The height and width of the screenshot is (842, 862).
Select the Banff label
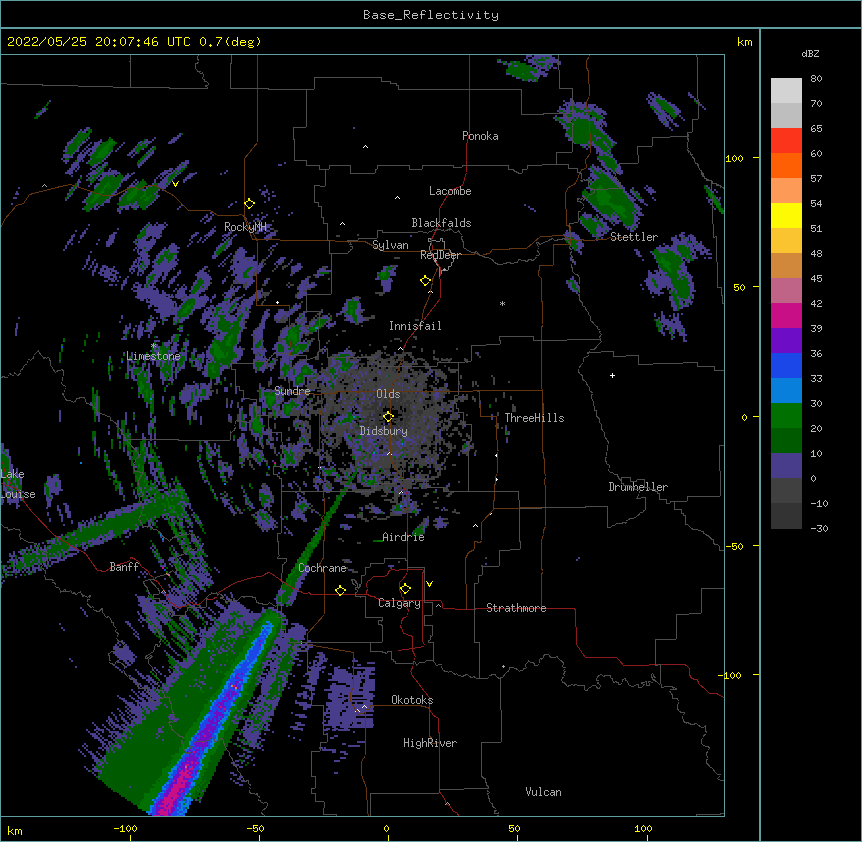point(124,567)
